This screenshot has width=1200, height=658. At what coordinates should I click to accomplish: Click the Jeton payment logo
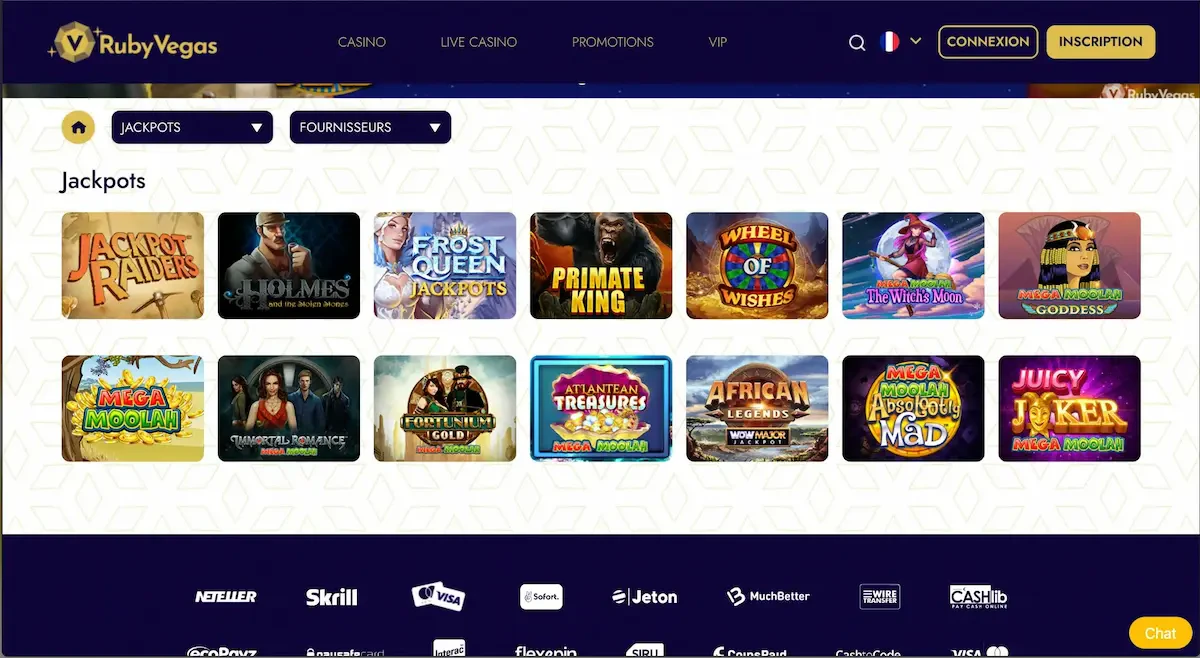(644, 597)
